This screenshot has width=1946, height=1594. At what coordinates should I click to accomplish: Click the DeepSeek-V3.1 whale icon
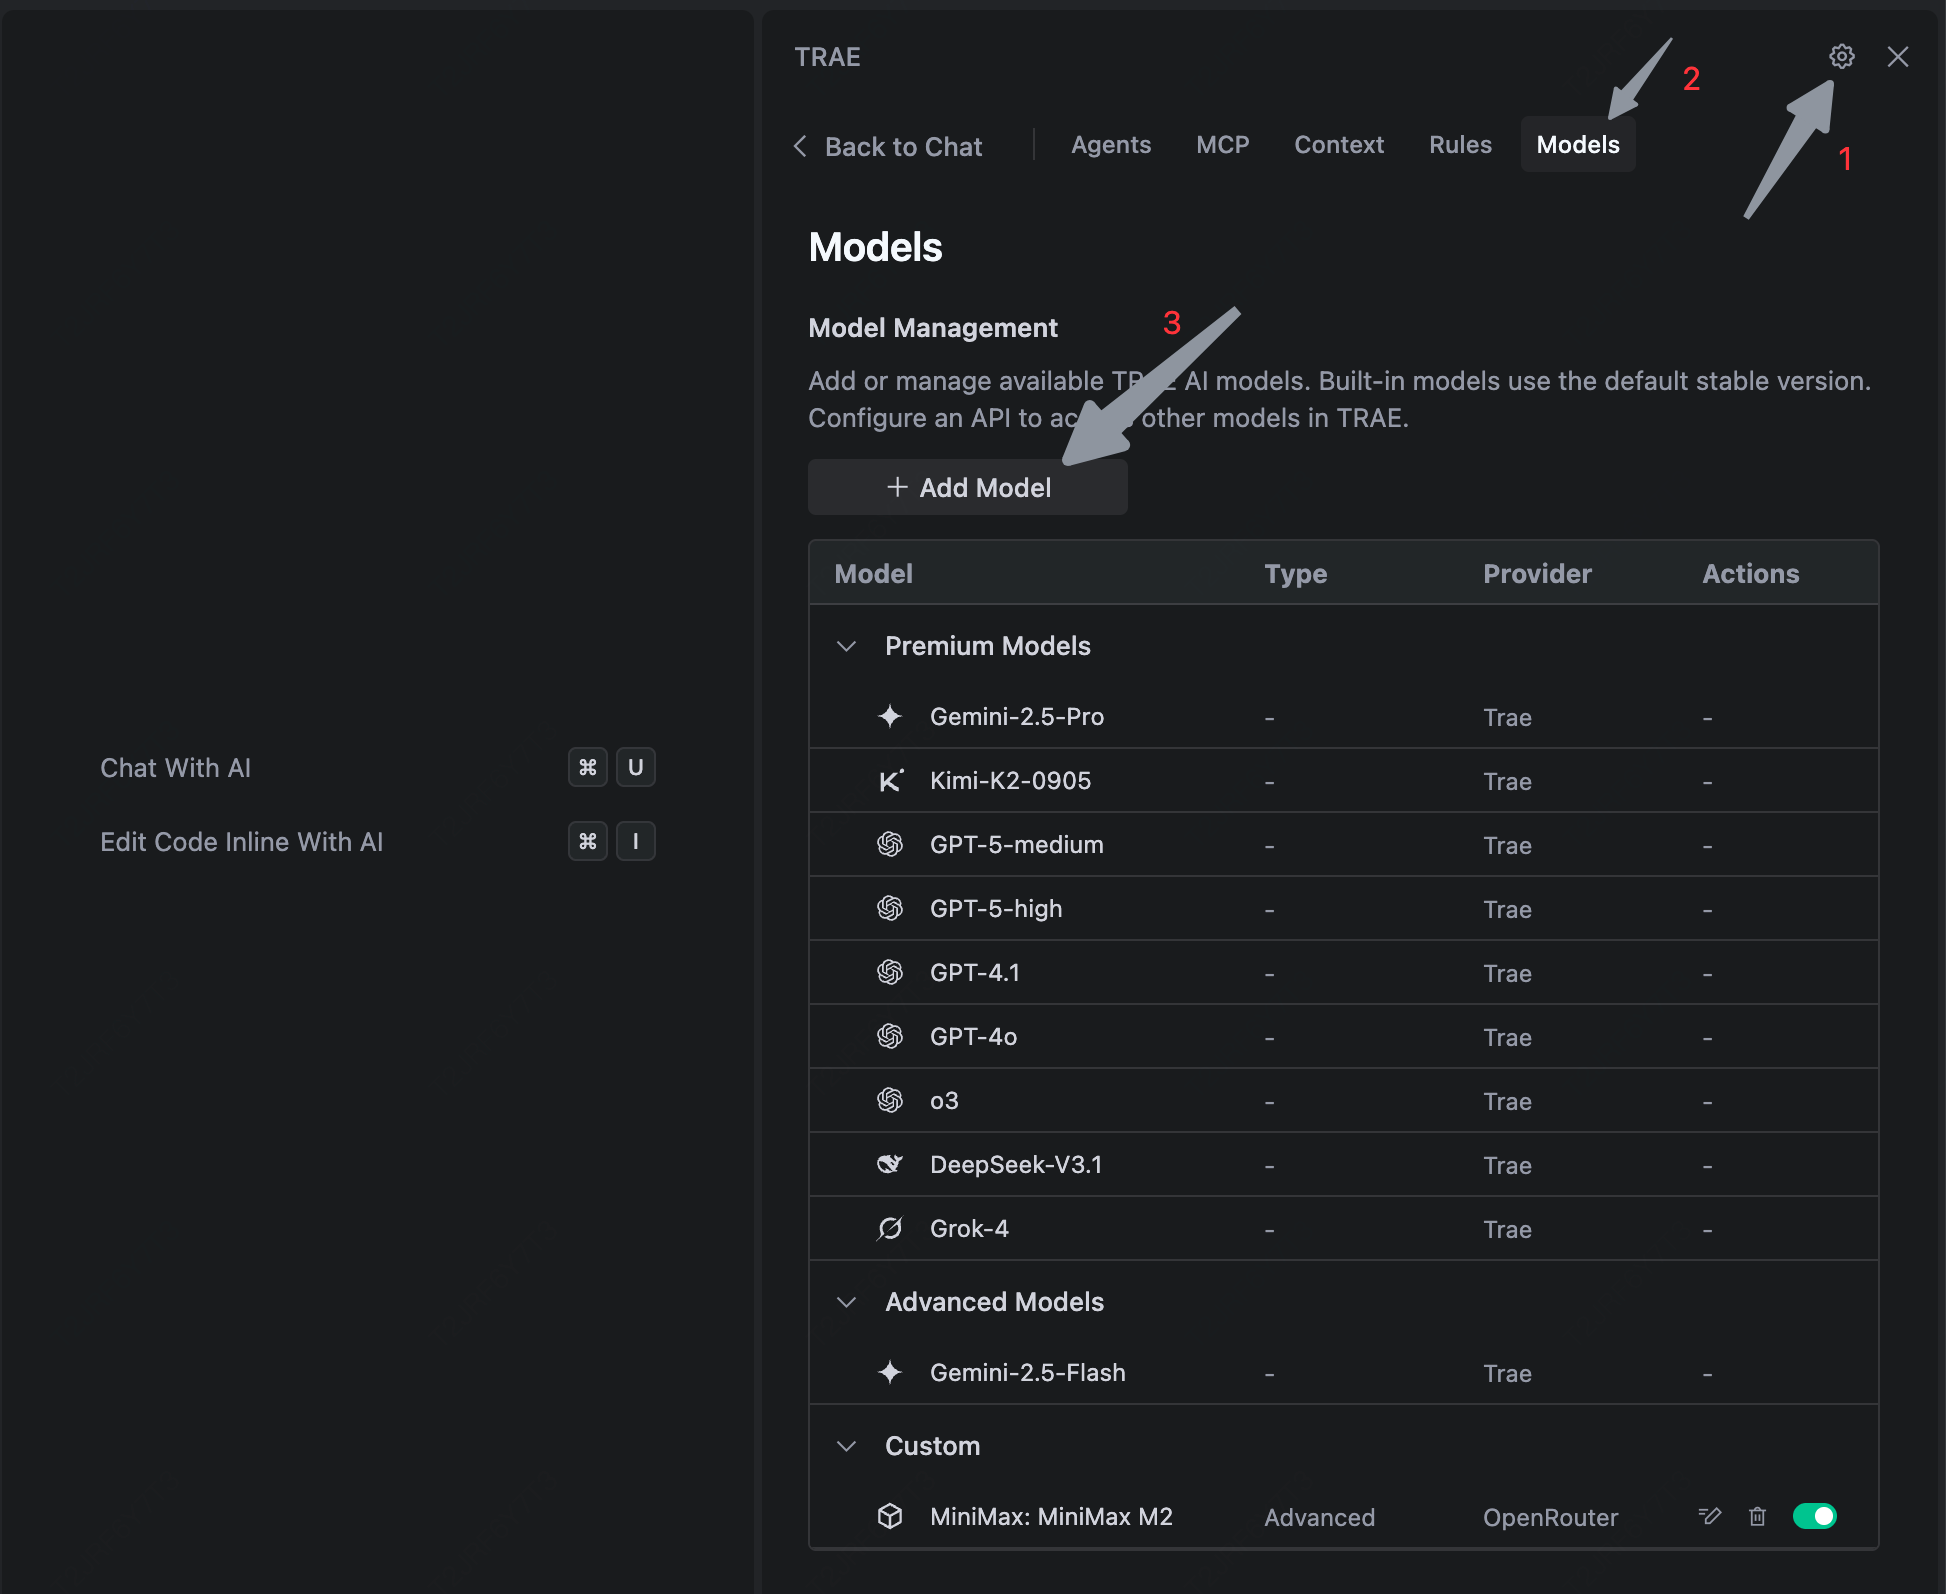click(x=889, y=1164)
